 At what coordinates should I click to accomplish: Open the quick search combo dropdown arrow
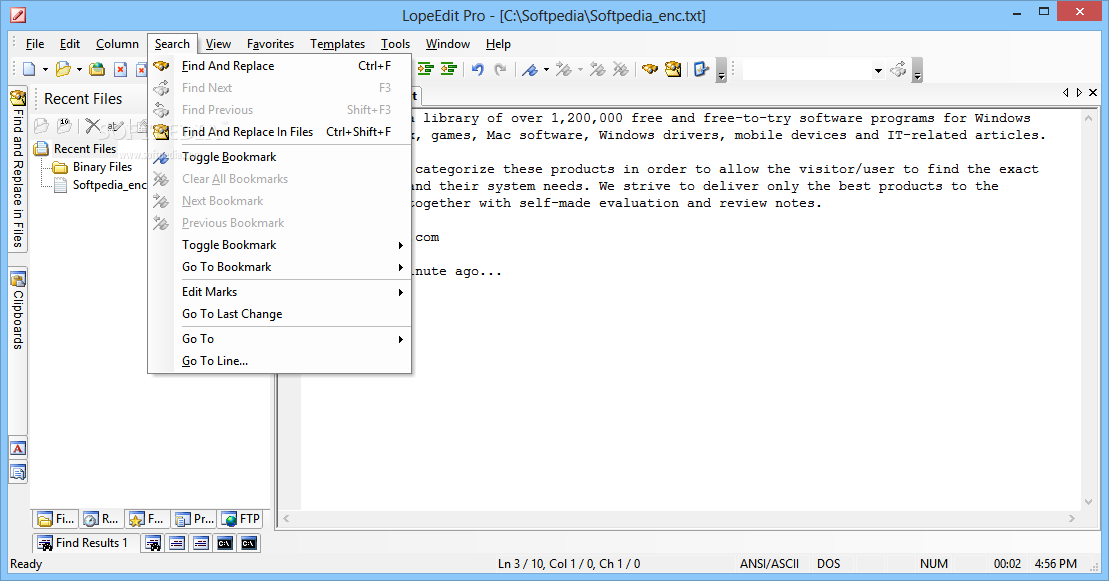tap(878, 70)
